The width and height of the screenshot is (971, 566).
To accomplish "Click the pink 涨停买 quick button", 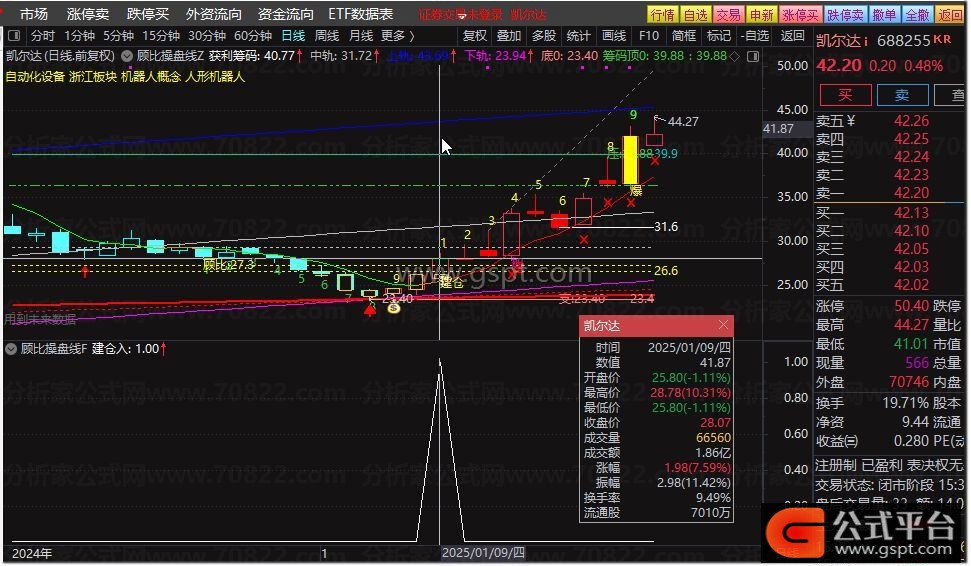I will tap(800, 14).
